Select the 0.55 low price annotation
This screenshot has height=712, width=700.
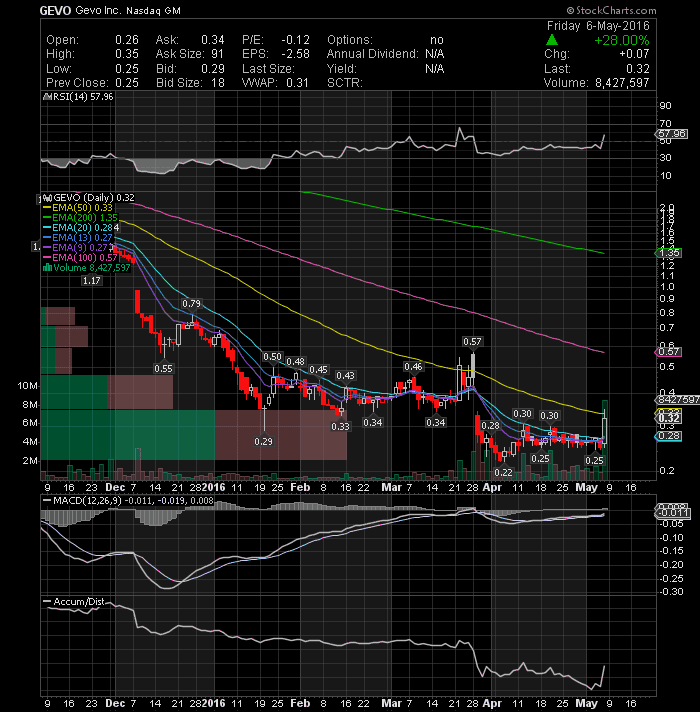163,368
